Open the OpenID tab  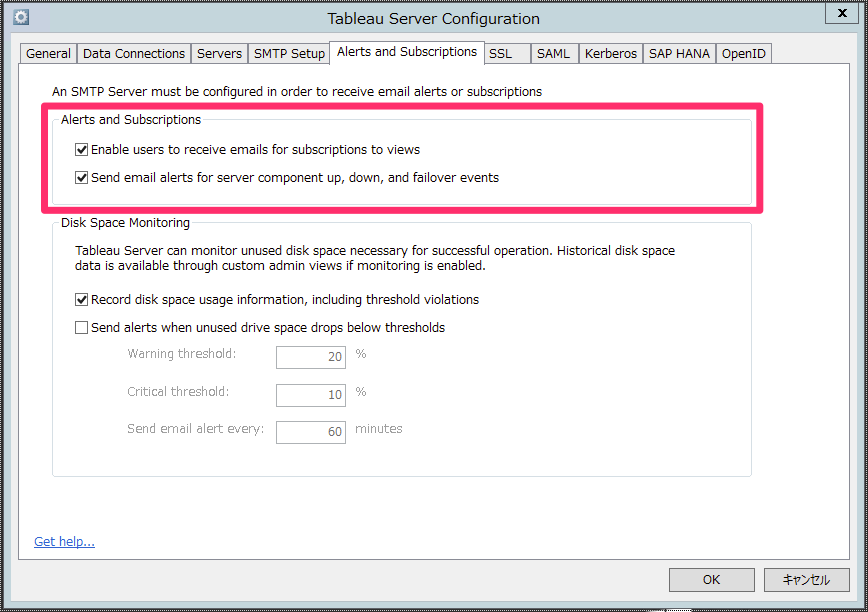tap(743, 52)
